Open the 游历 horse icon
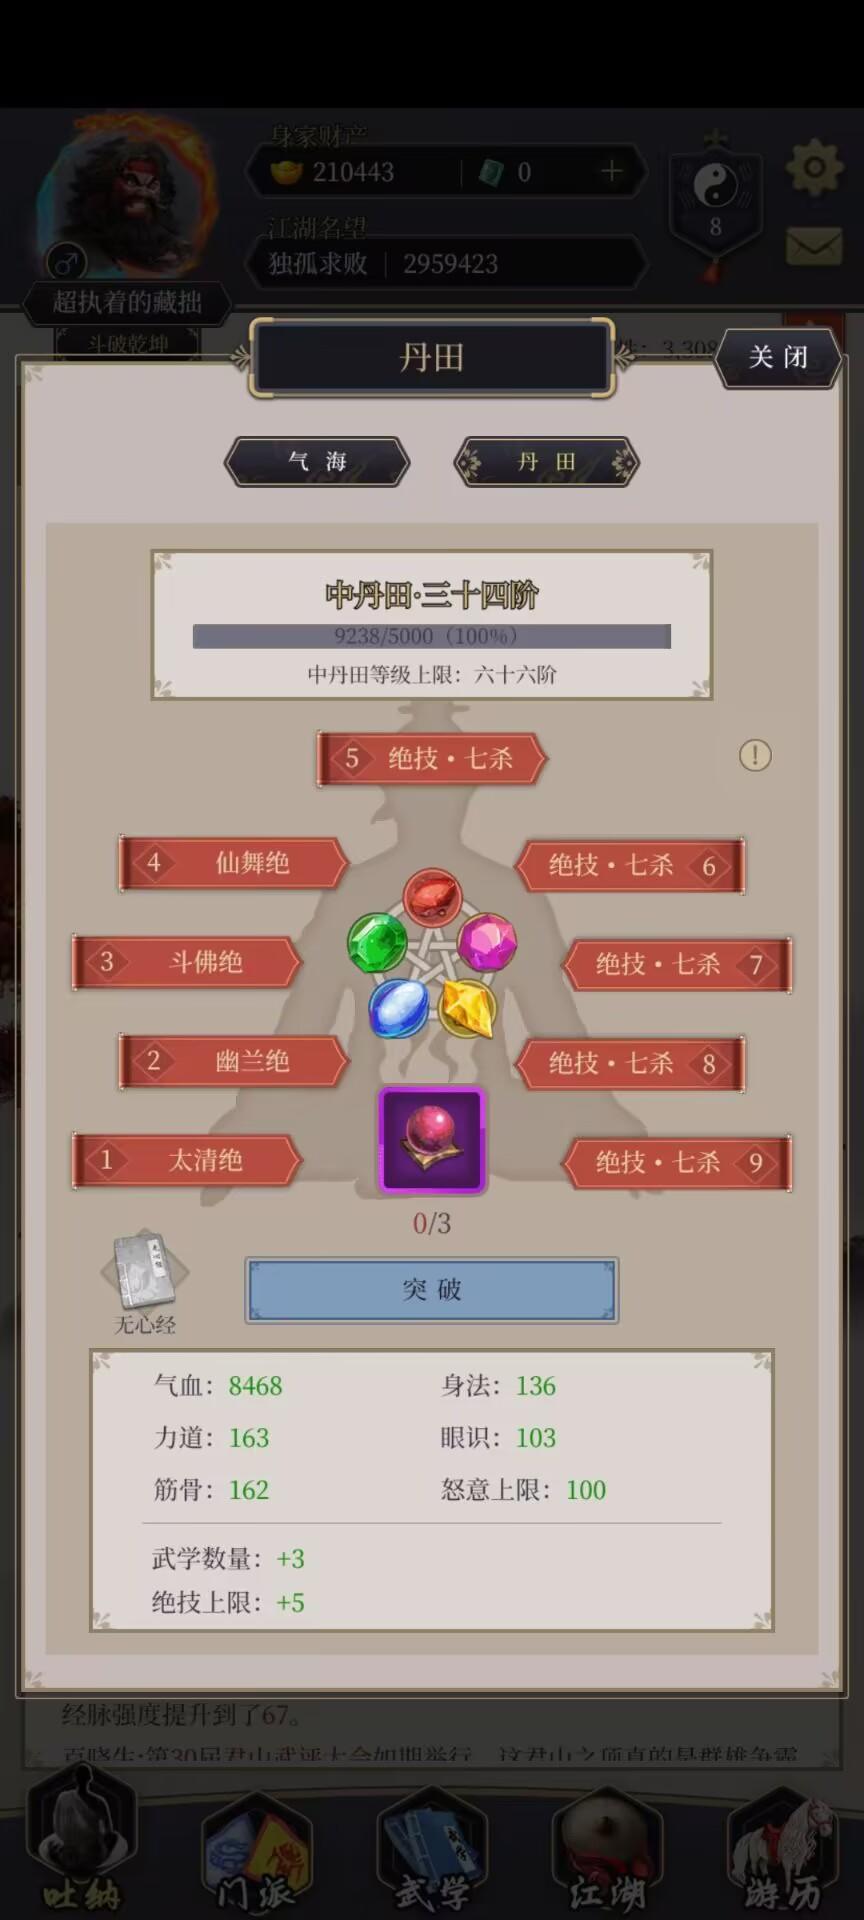Screen dimensions: 864x1920 point(783,1852)
